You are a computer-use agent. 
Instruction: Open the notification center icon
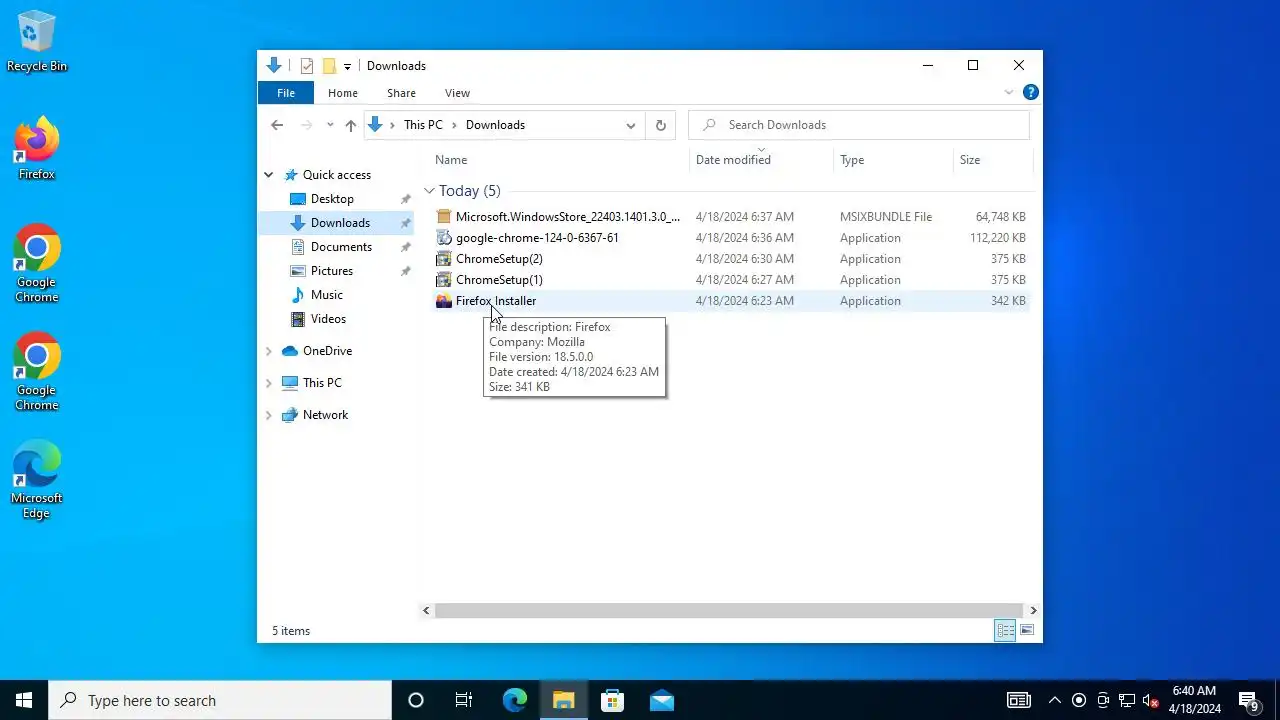pyautogui.click(x=1249, y=701)
